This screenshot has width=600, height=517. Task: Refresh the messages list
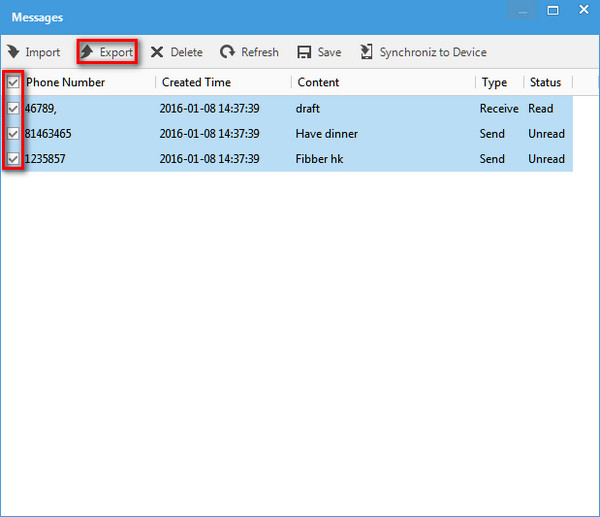pyautogui.click(x=249, y=52)
